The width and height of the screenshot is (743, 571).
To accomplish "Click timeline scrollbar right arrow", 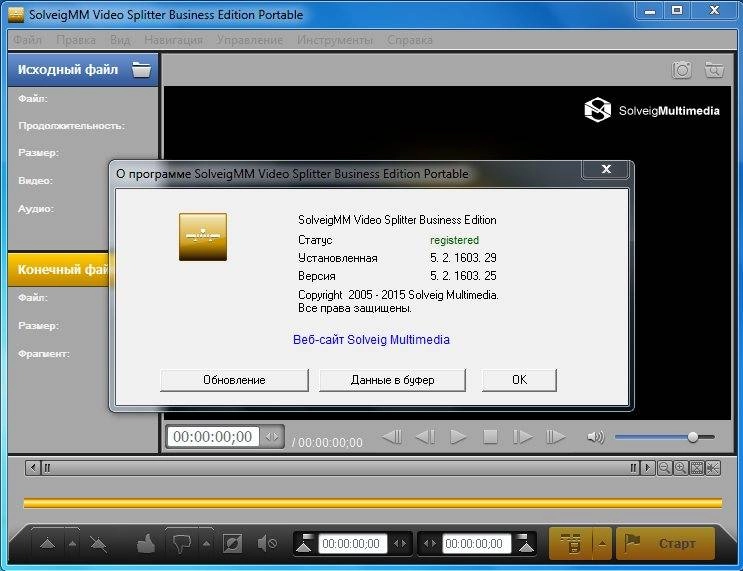I will click(x=647, y=468).
